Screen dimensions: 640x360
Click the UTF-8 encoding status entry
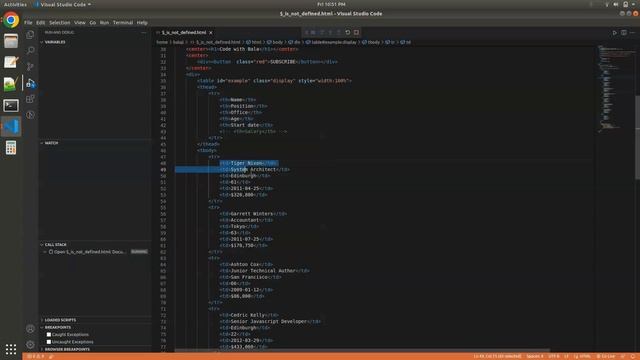[x=554, y=356]
